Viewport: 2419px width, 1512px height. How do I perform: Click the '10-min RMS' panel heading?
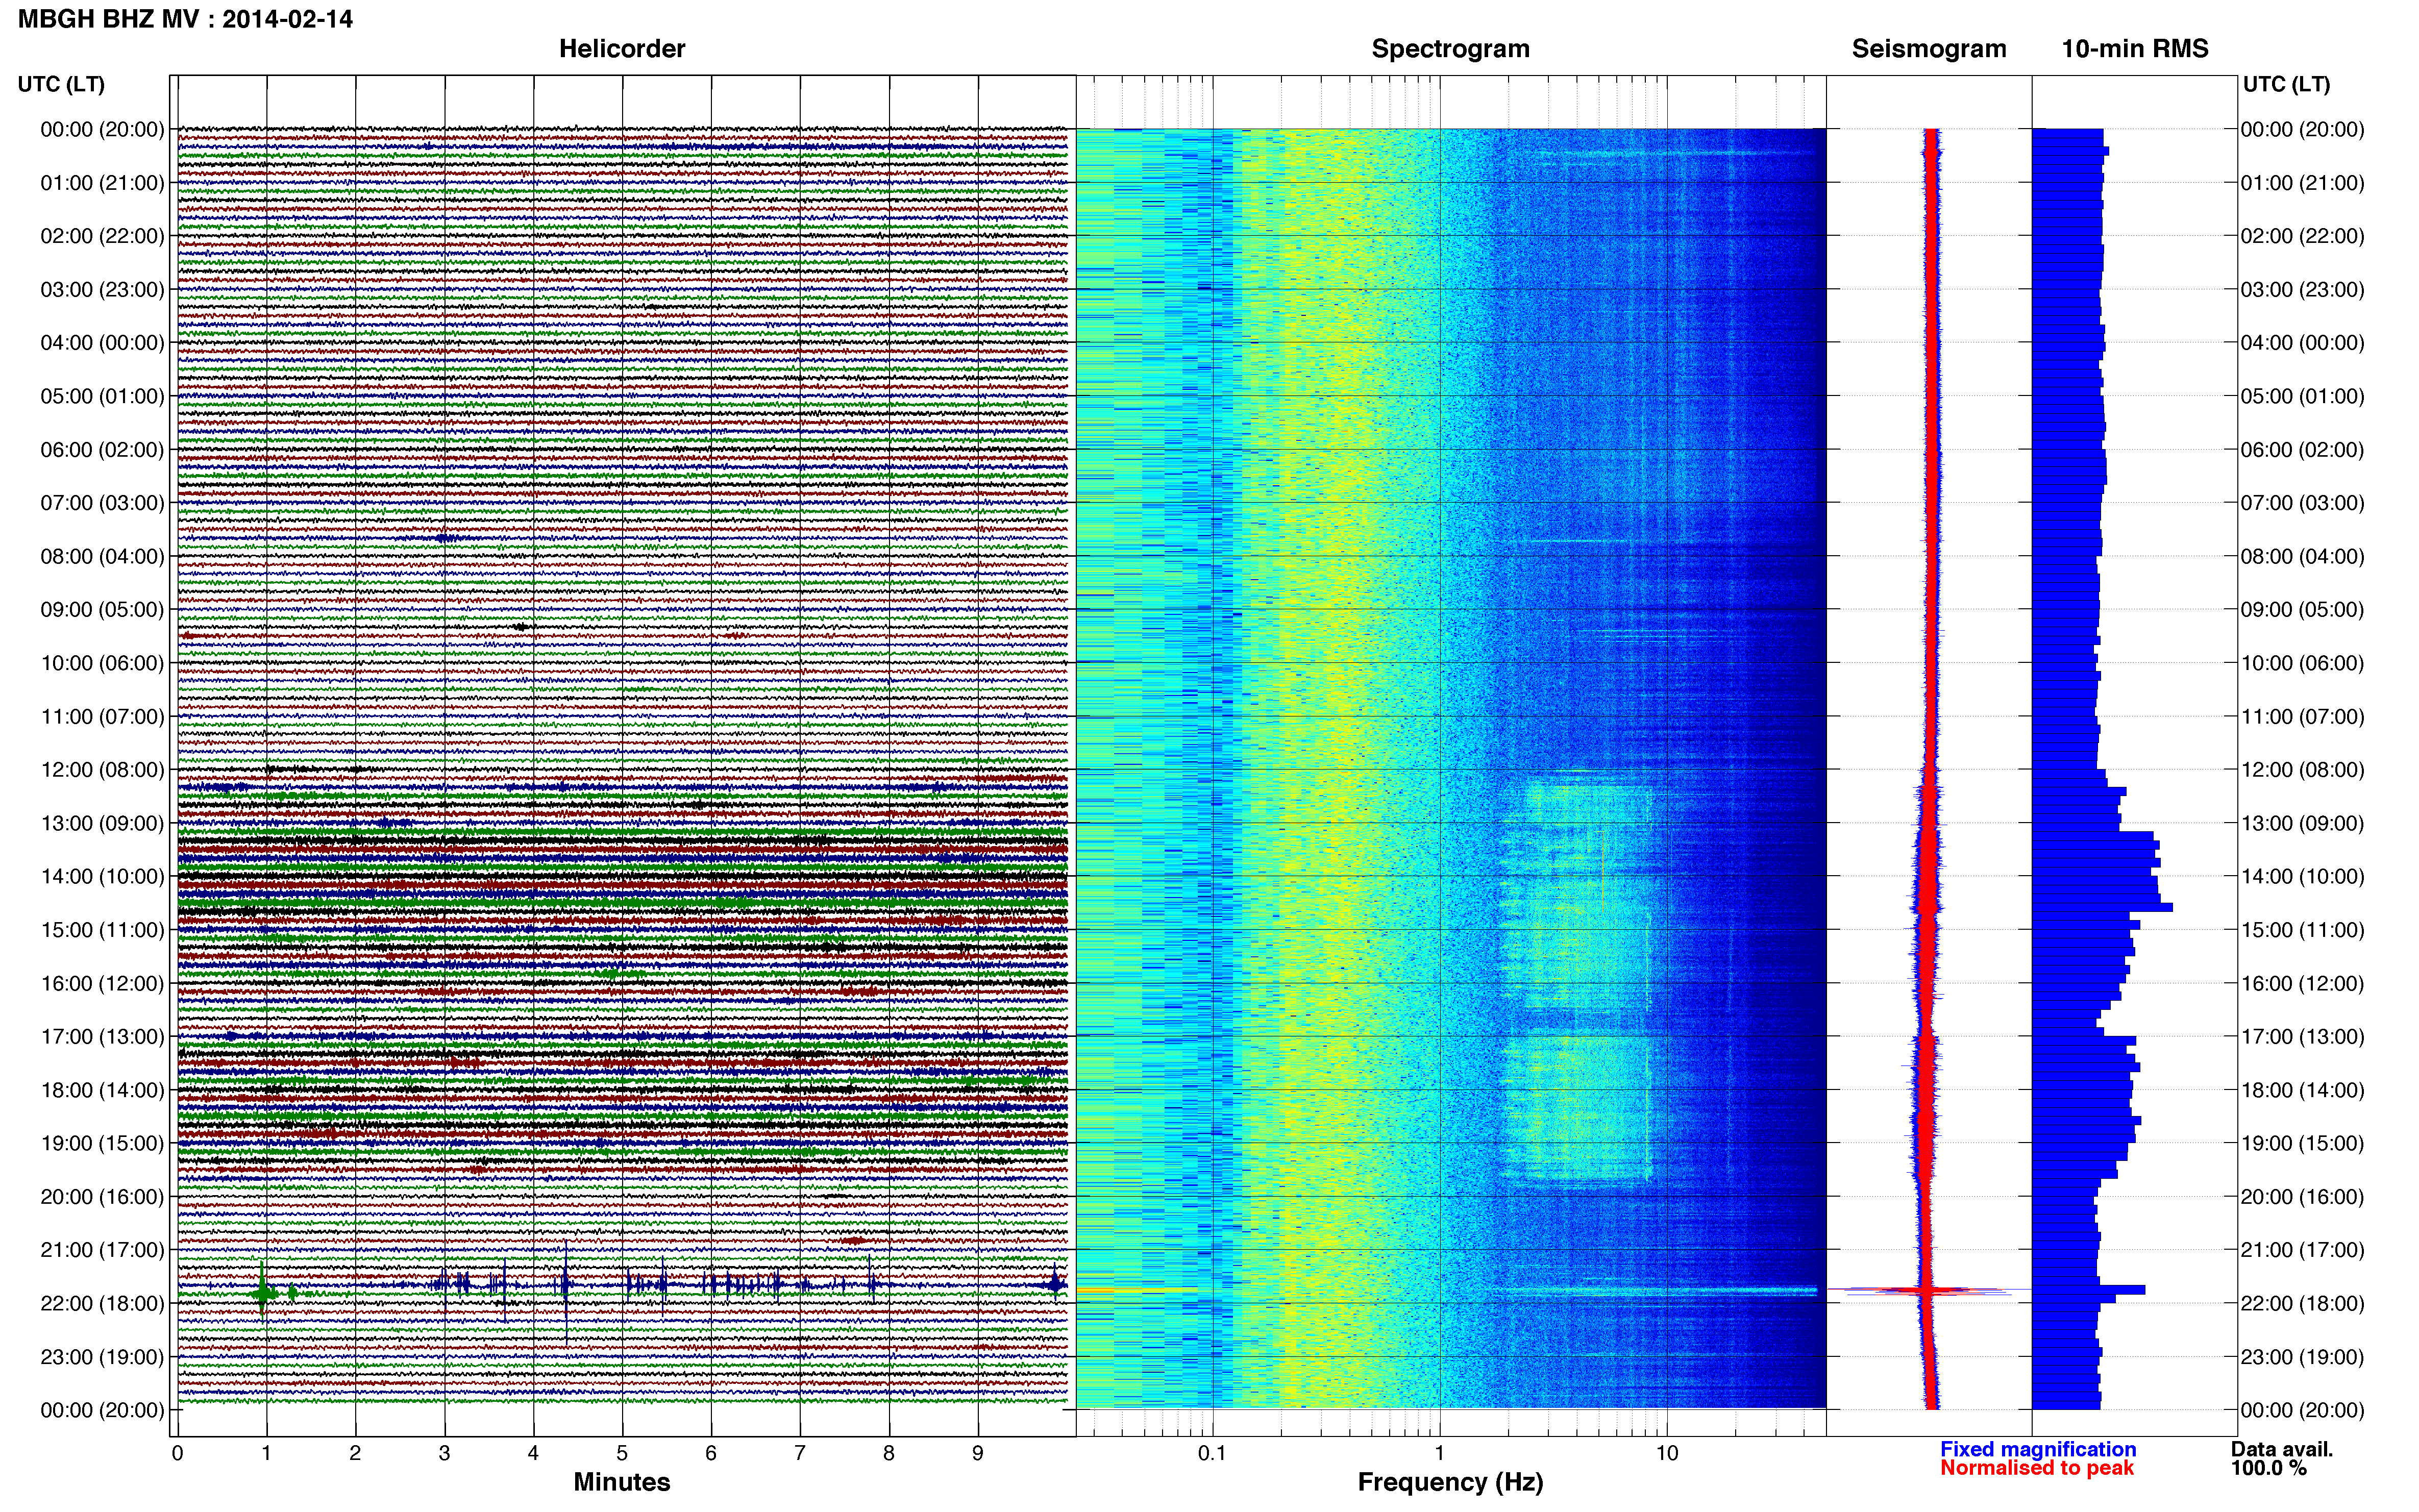point(2135,49)
